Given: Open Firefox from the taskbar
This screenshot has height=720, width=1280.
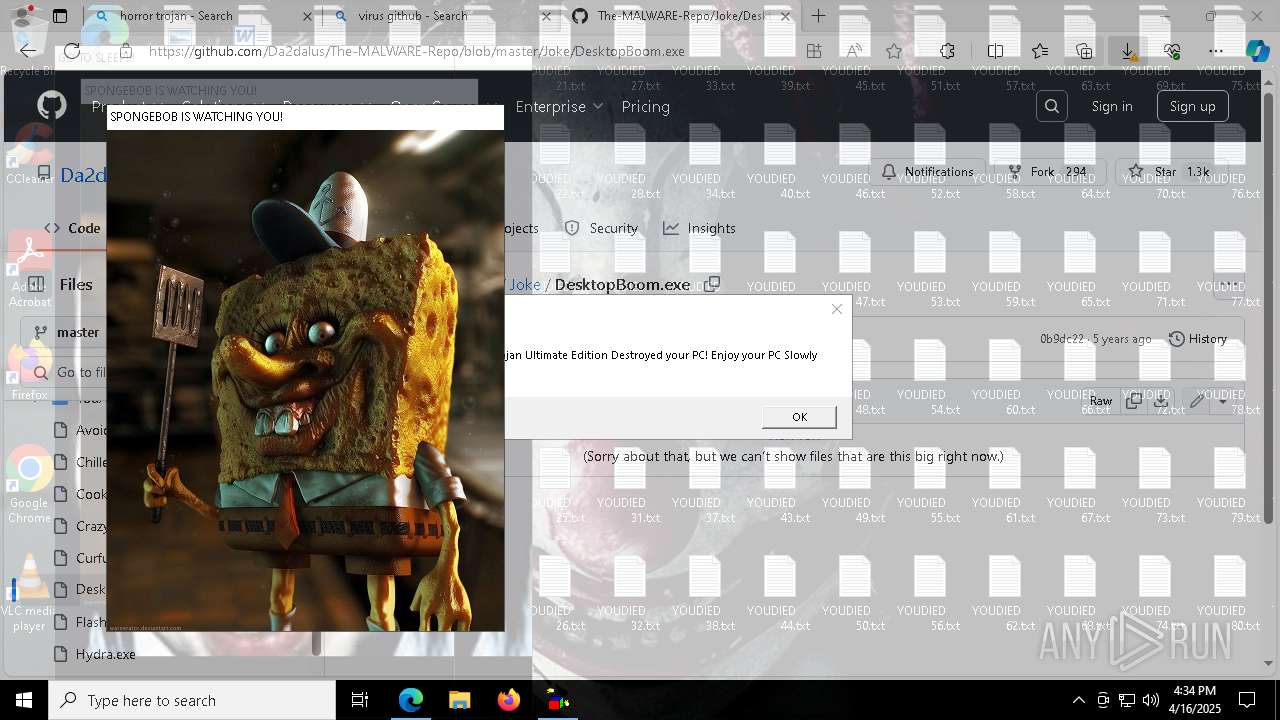Looking at the screenshot, I should [x=508, y=700].
